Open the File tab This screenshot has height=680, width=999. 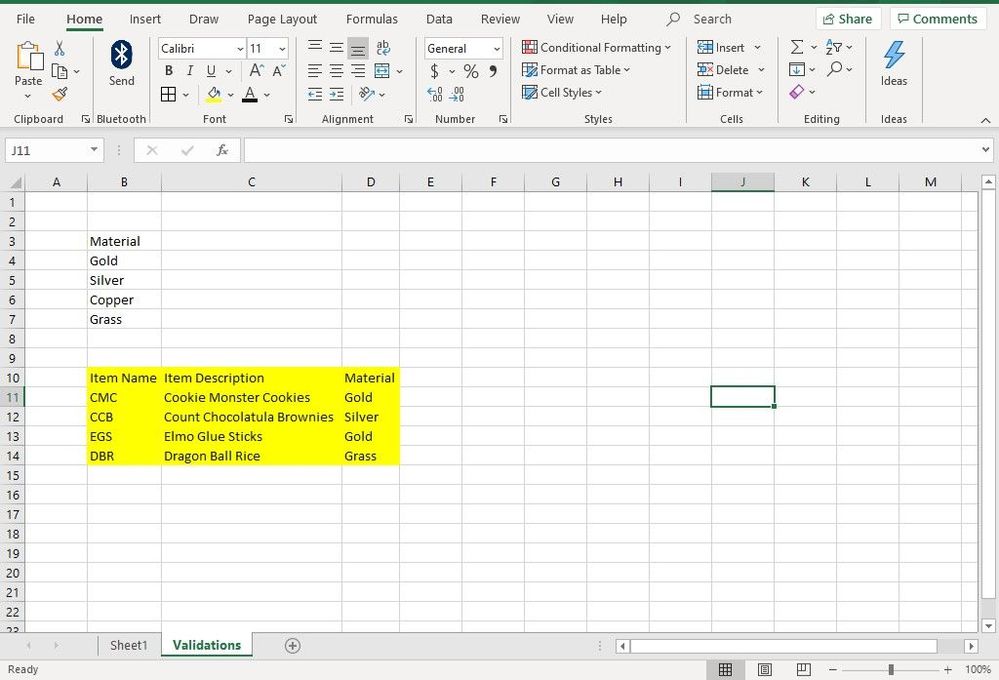click(25, 19)
